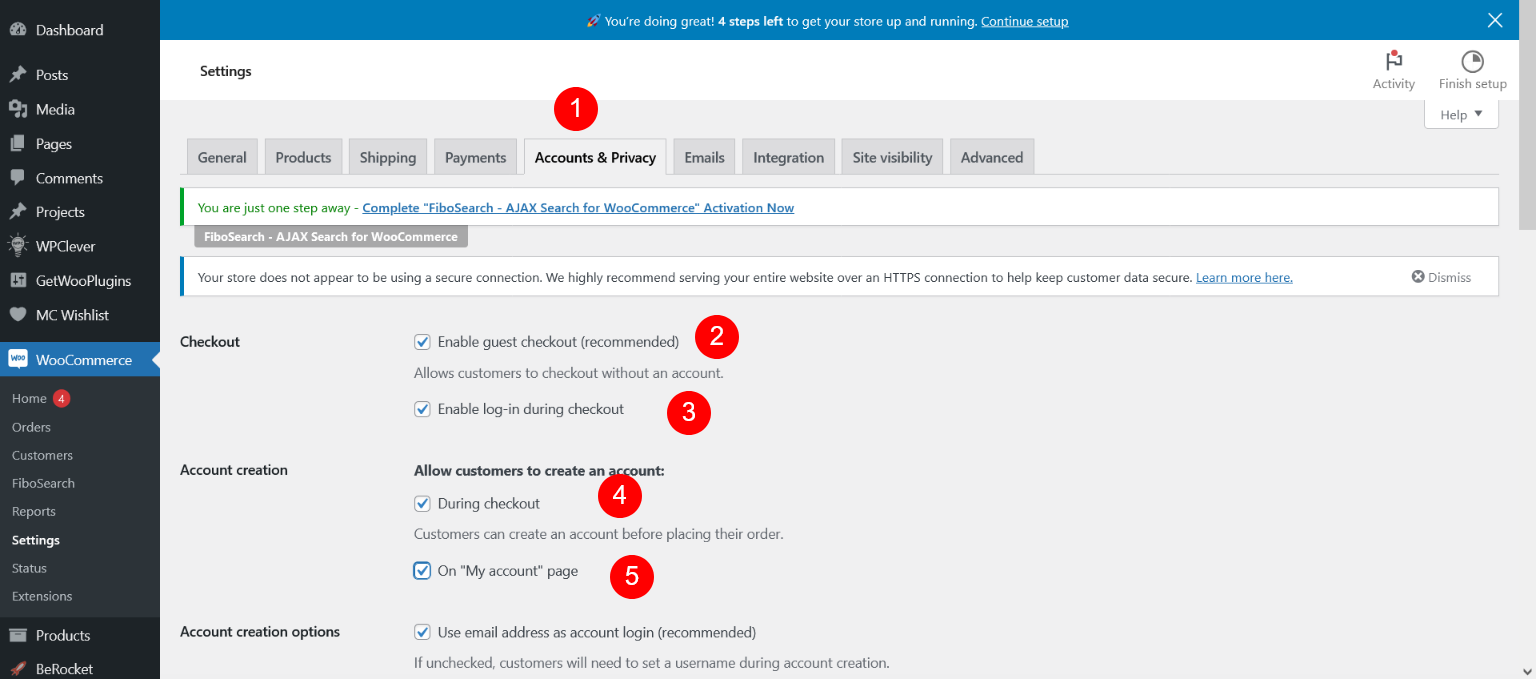The width and height of the screenshot is (1536, 679).
Task: Open FiboSearch in WooCommerce submenu
Action: point(43,483)
